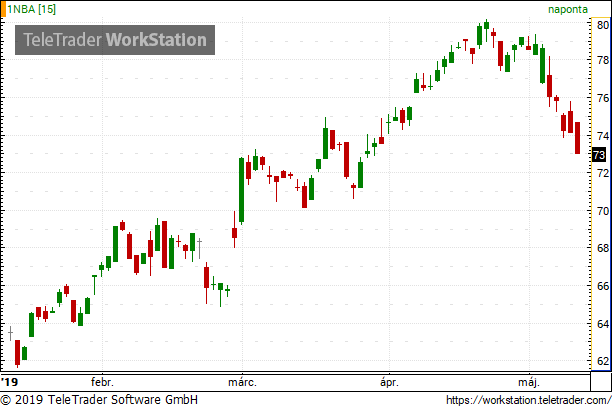
Task: Click the orange marker beside 1NBA label
Action: click(x=3, y=9)
